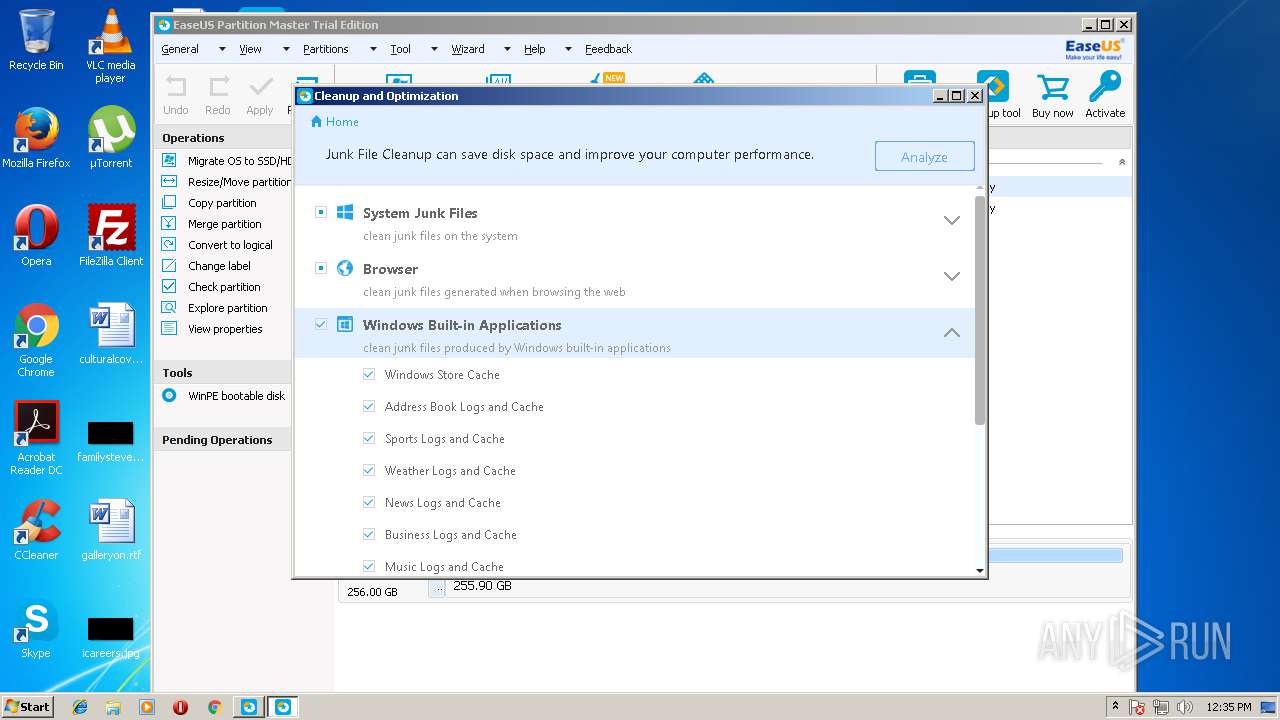Open the View menu
The image size is (1280, 720).
[250, 49]
